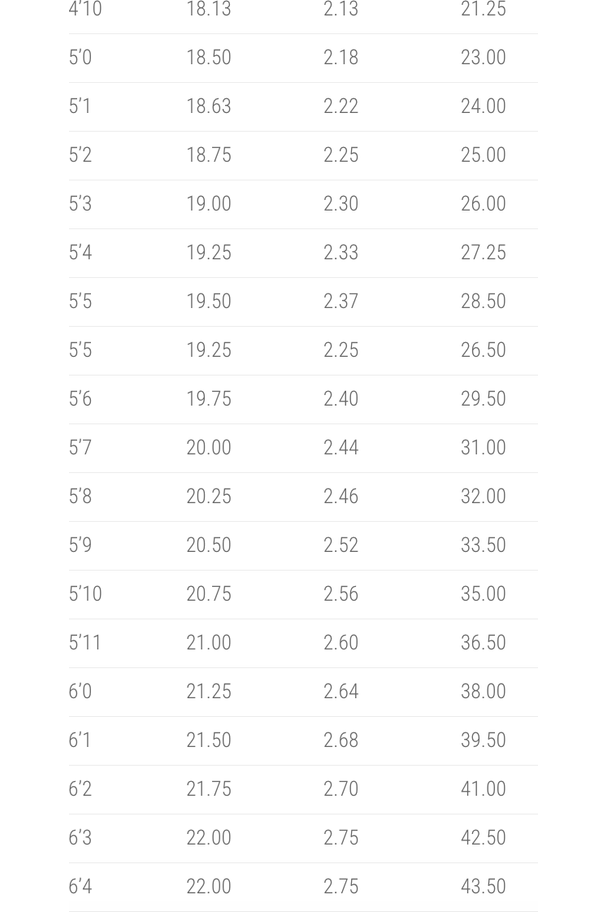Click the 5'6 height label
The image size is (608, 912).
coord(80,399)
